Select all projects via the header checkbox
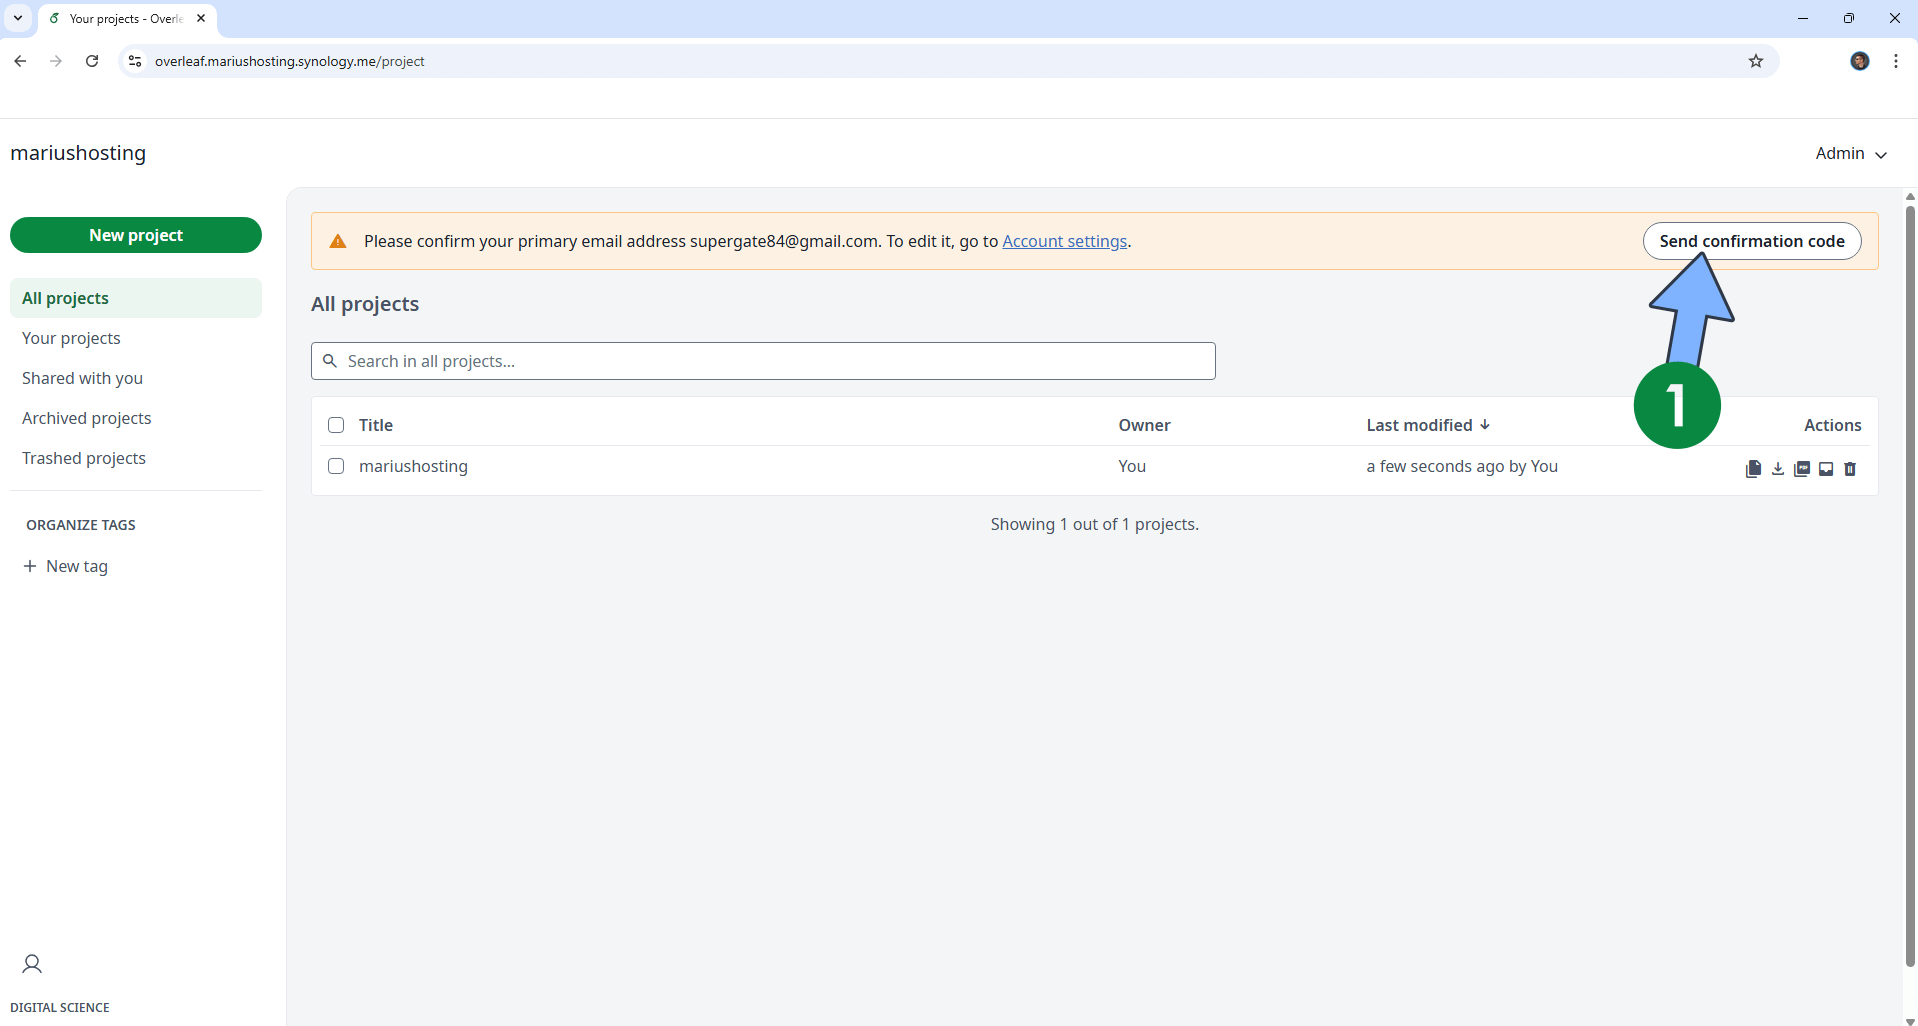The height and width of the screenshot is (1026, 1918). [x=335, y=425]
